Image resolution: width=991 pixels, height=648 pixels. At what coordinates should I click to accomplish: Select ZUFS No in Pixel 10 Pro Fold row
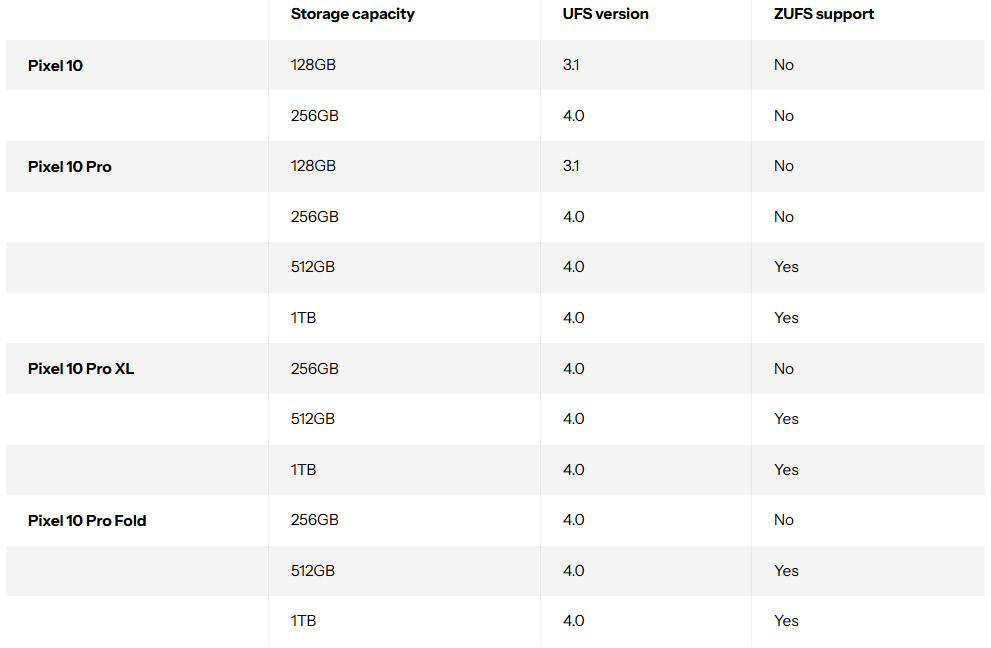[x=783, y=520]
